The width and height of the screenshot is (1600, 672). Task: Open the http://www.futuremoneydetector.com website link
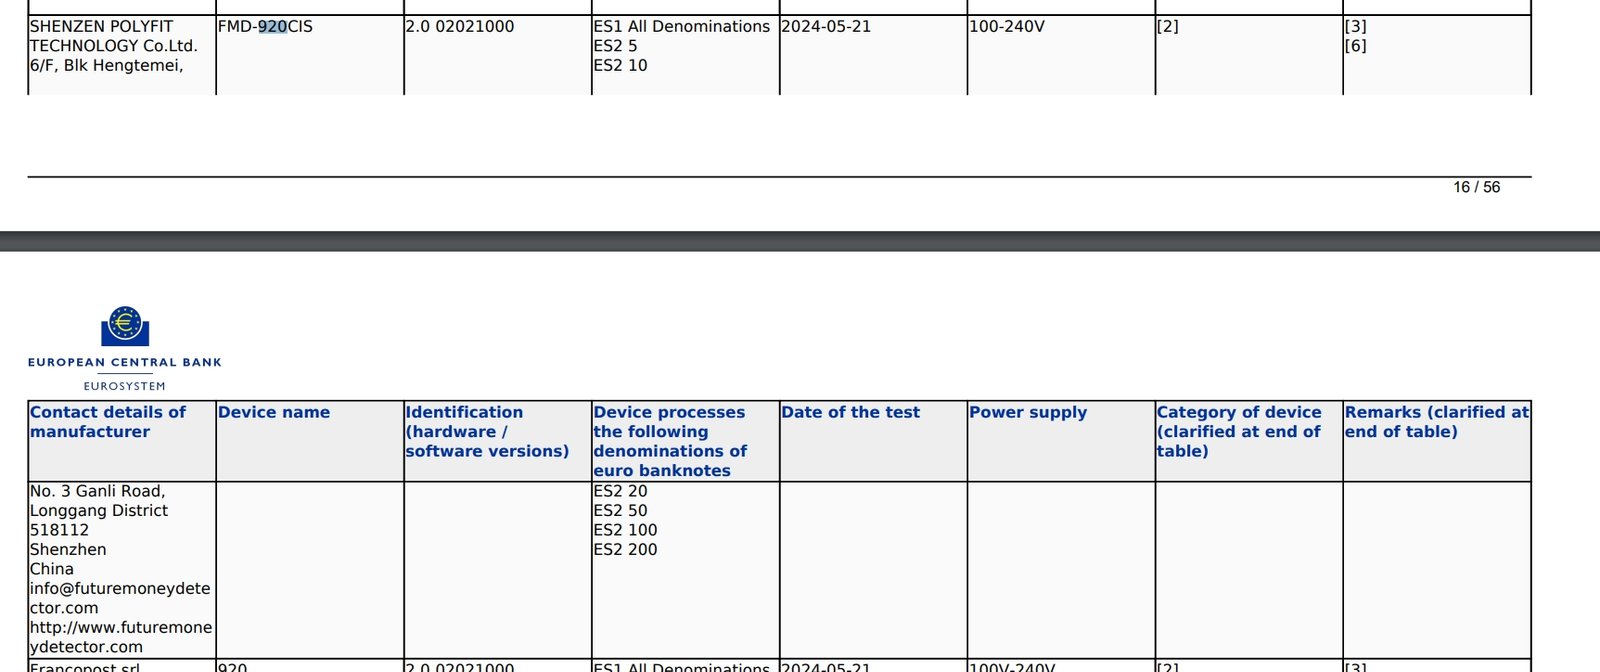121,637
